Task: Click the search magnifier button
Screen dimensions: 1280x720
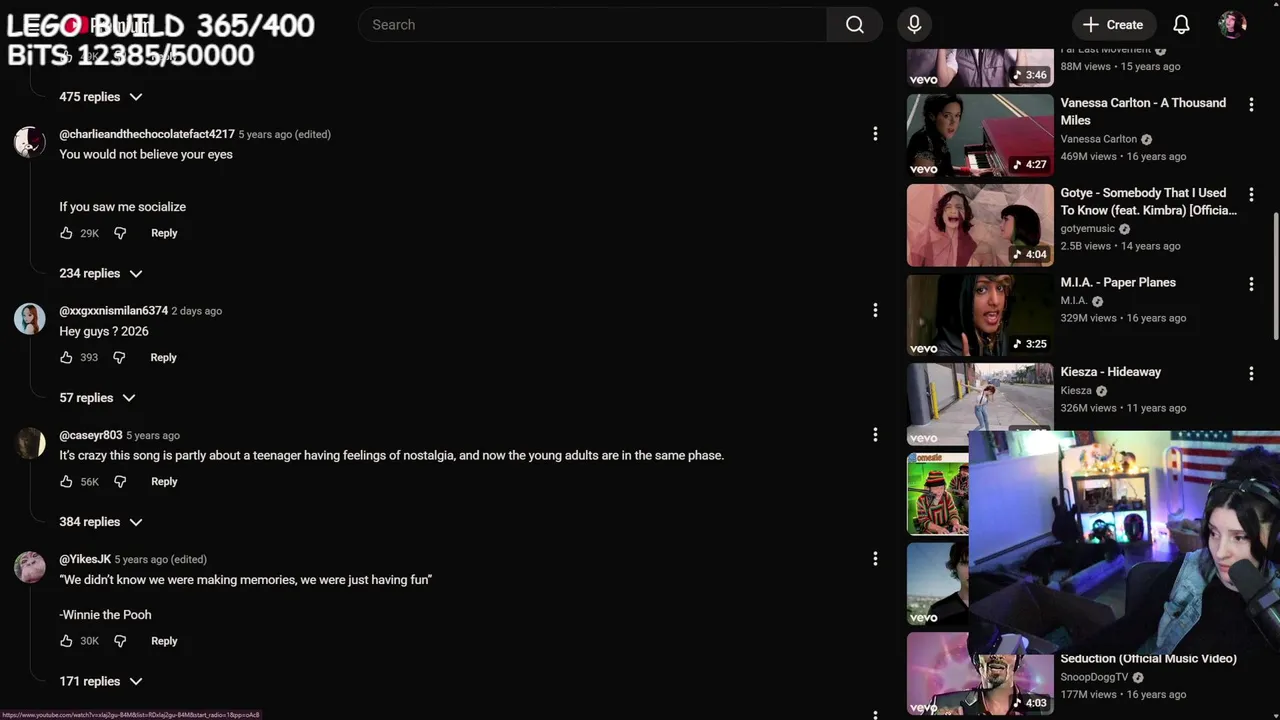Action: [854, 25]
